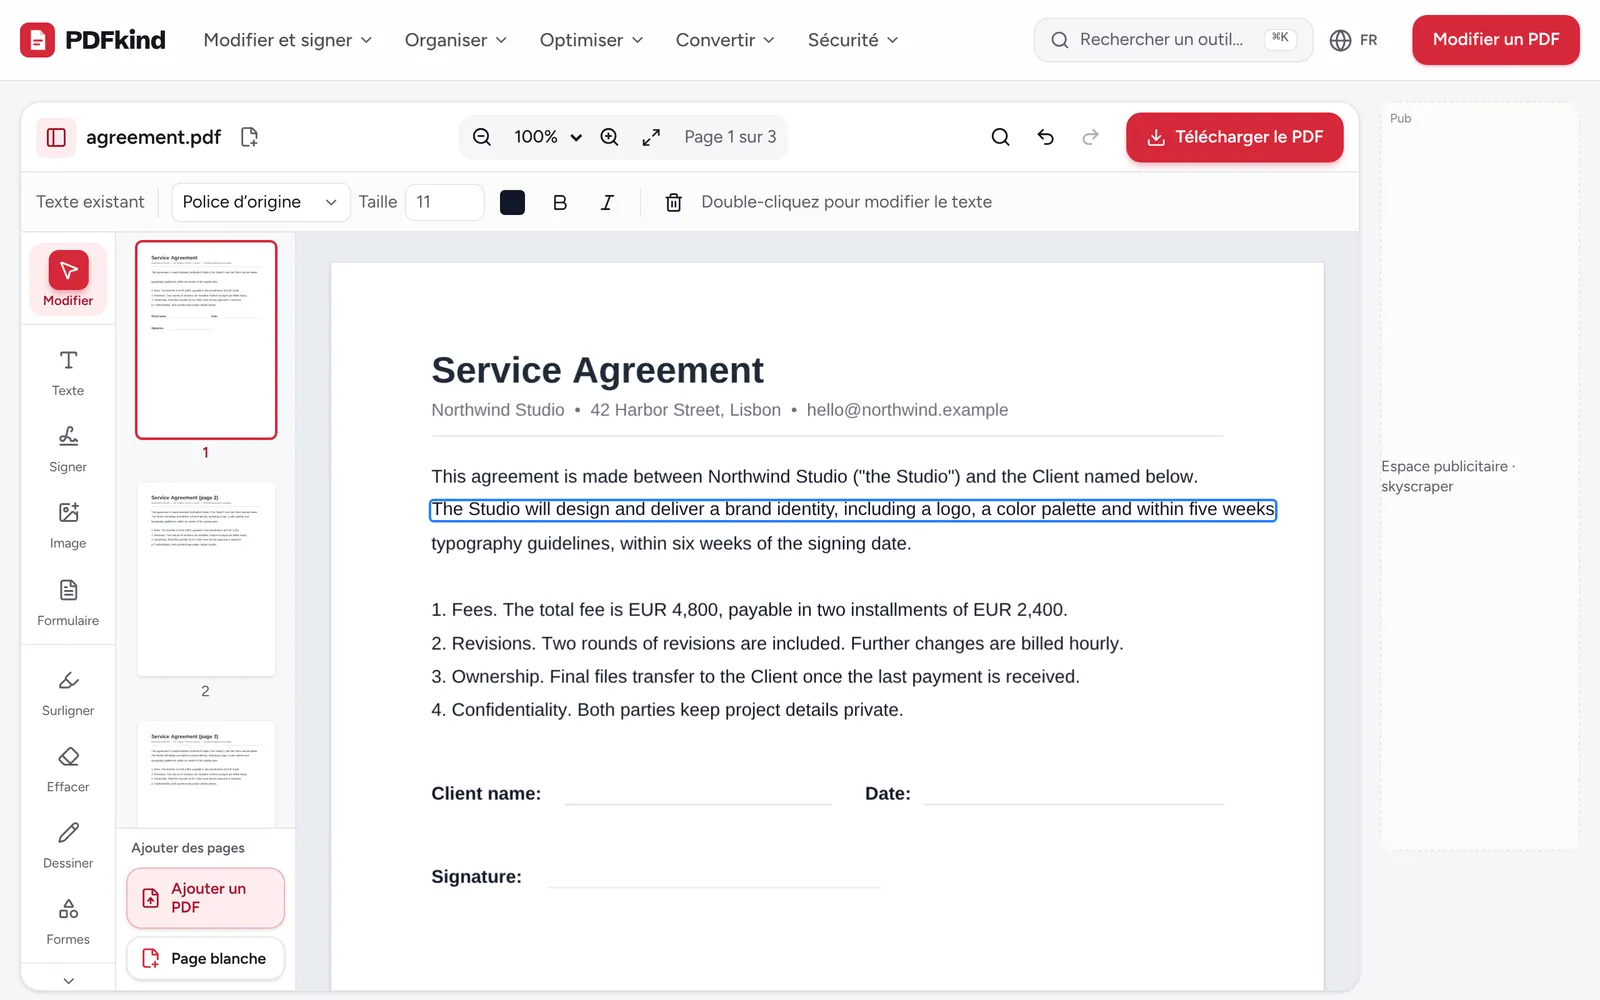Choose the Image insert tool

tap(68, 526)
